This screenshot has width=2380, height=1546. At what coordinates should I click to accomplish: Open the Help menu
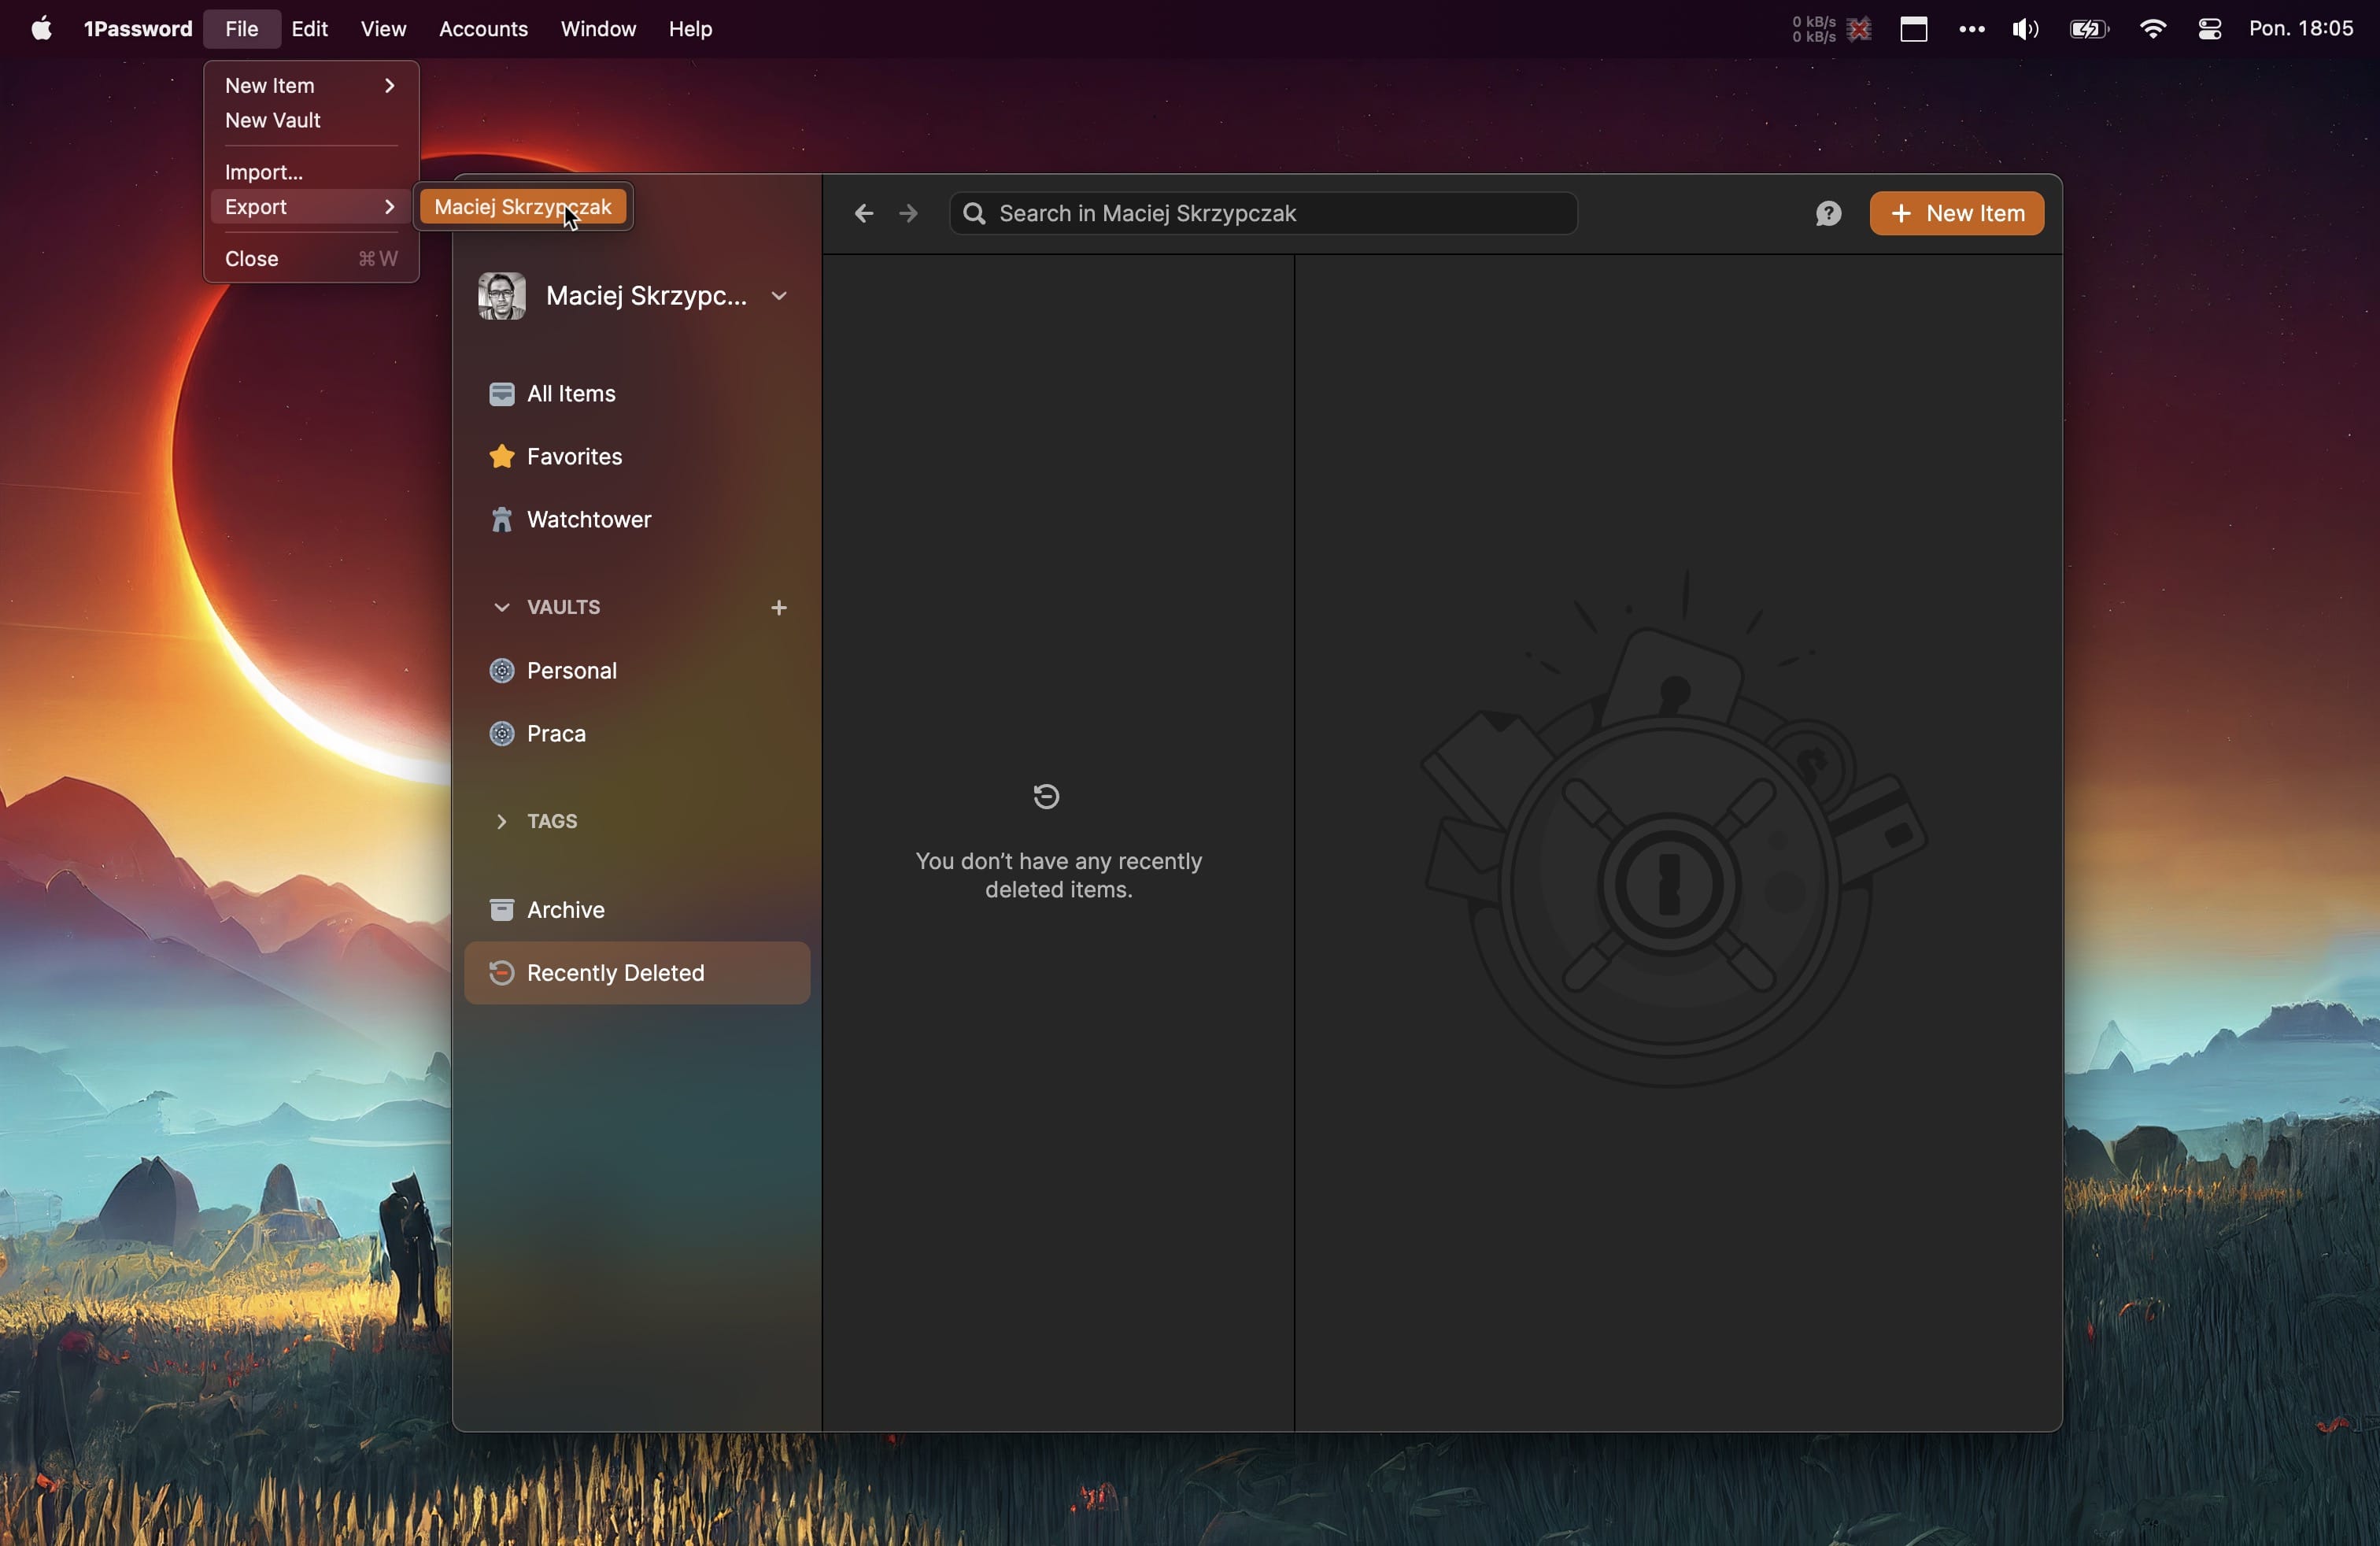click(x=691, y=29)
